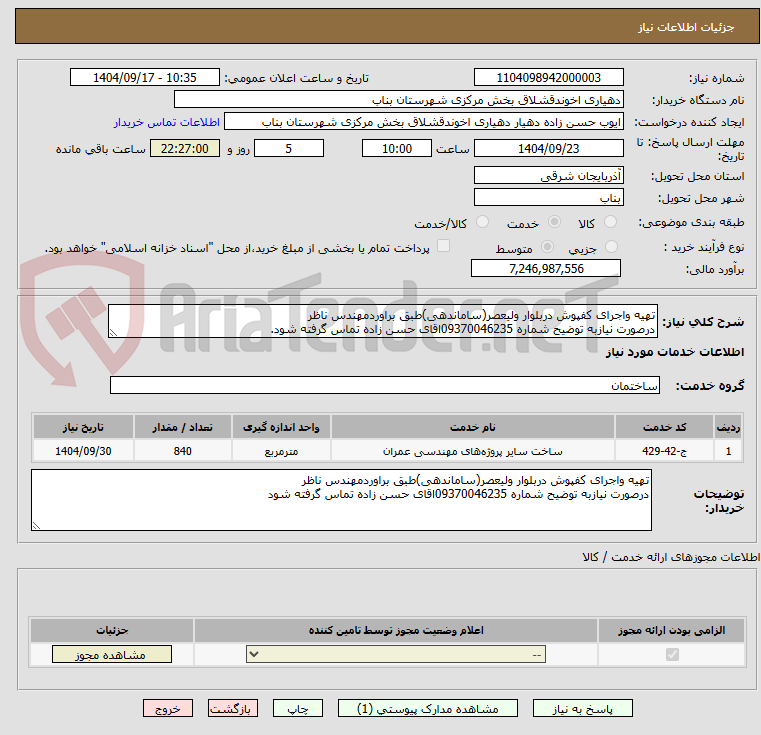
Task: Click the unit cell مترمربع
Action: pos(281,451)
